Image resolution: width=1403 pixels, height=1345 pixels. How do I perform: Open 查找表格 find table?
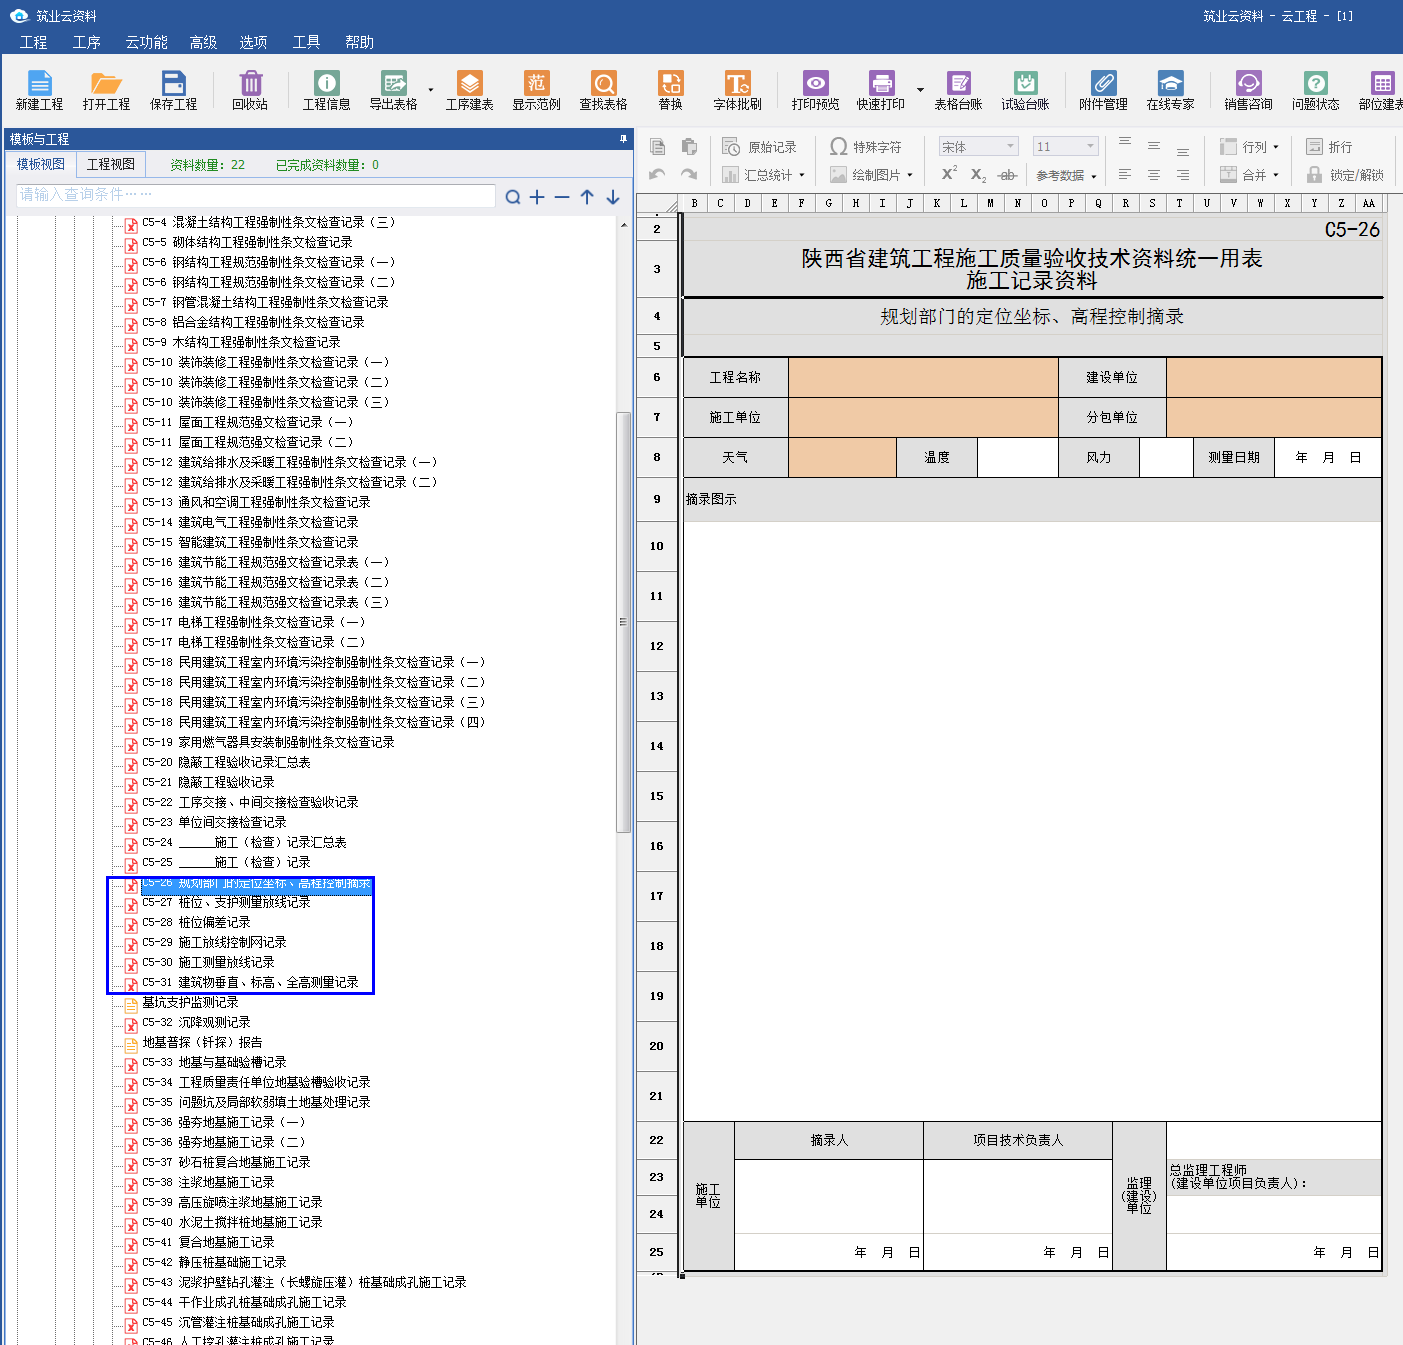pyautogui.click(x=603, y=90)
